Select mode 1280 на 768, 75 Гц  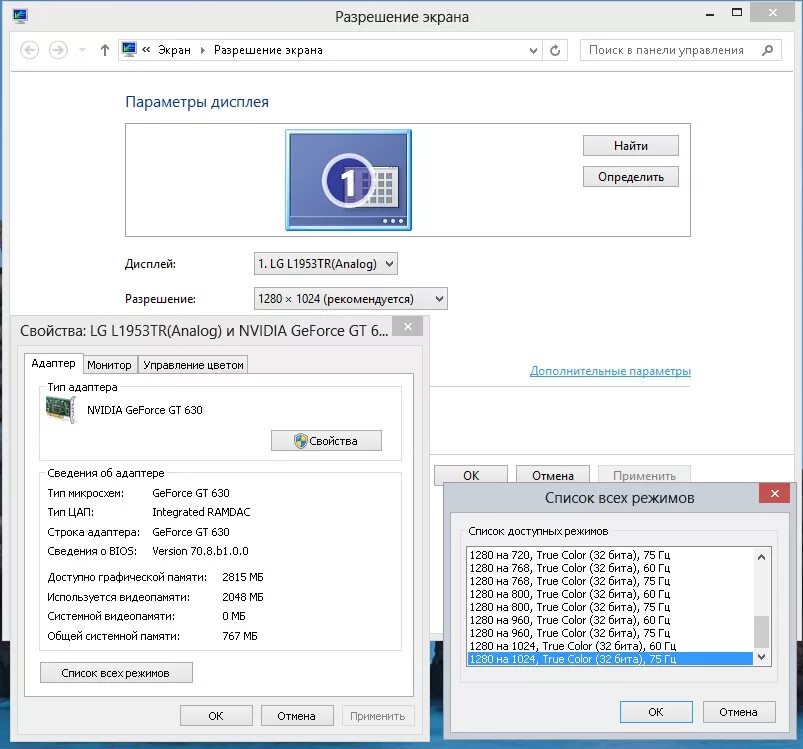tap(610, 581)
